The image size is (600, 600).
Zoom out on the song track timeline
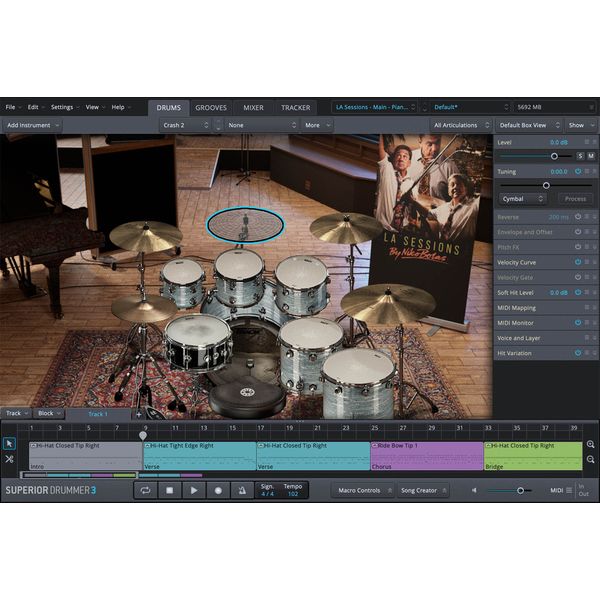590,459
